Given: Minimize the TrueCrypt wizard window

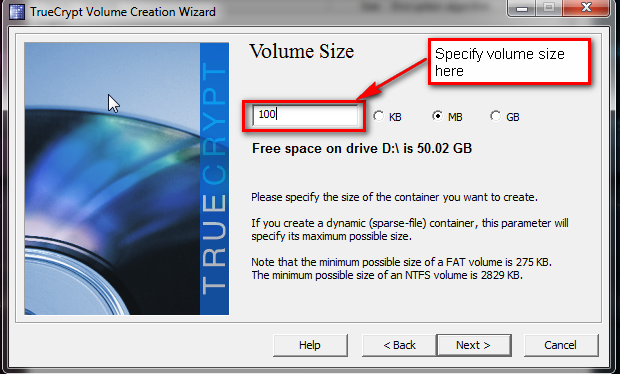Looking at the screenshot, I should pyautogui.click(x=522, y=8).
